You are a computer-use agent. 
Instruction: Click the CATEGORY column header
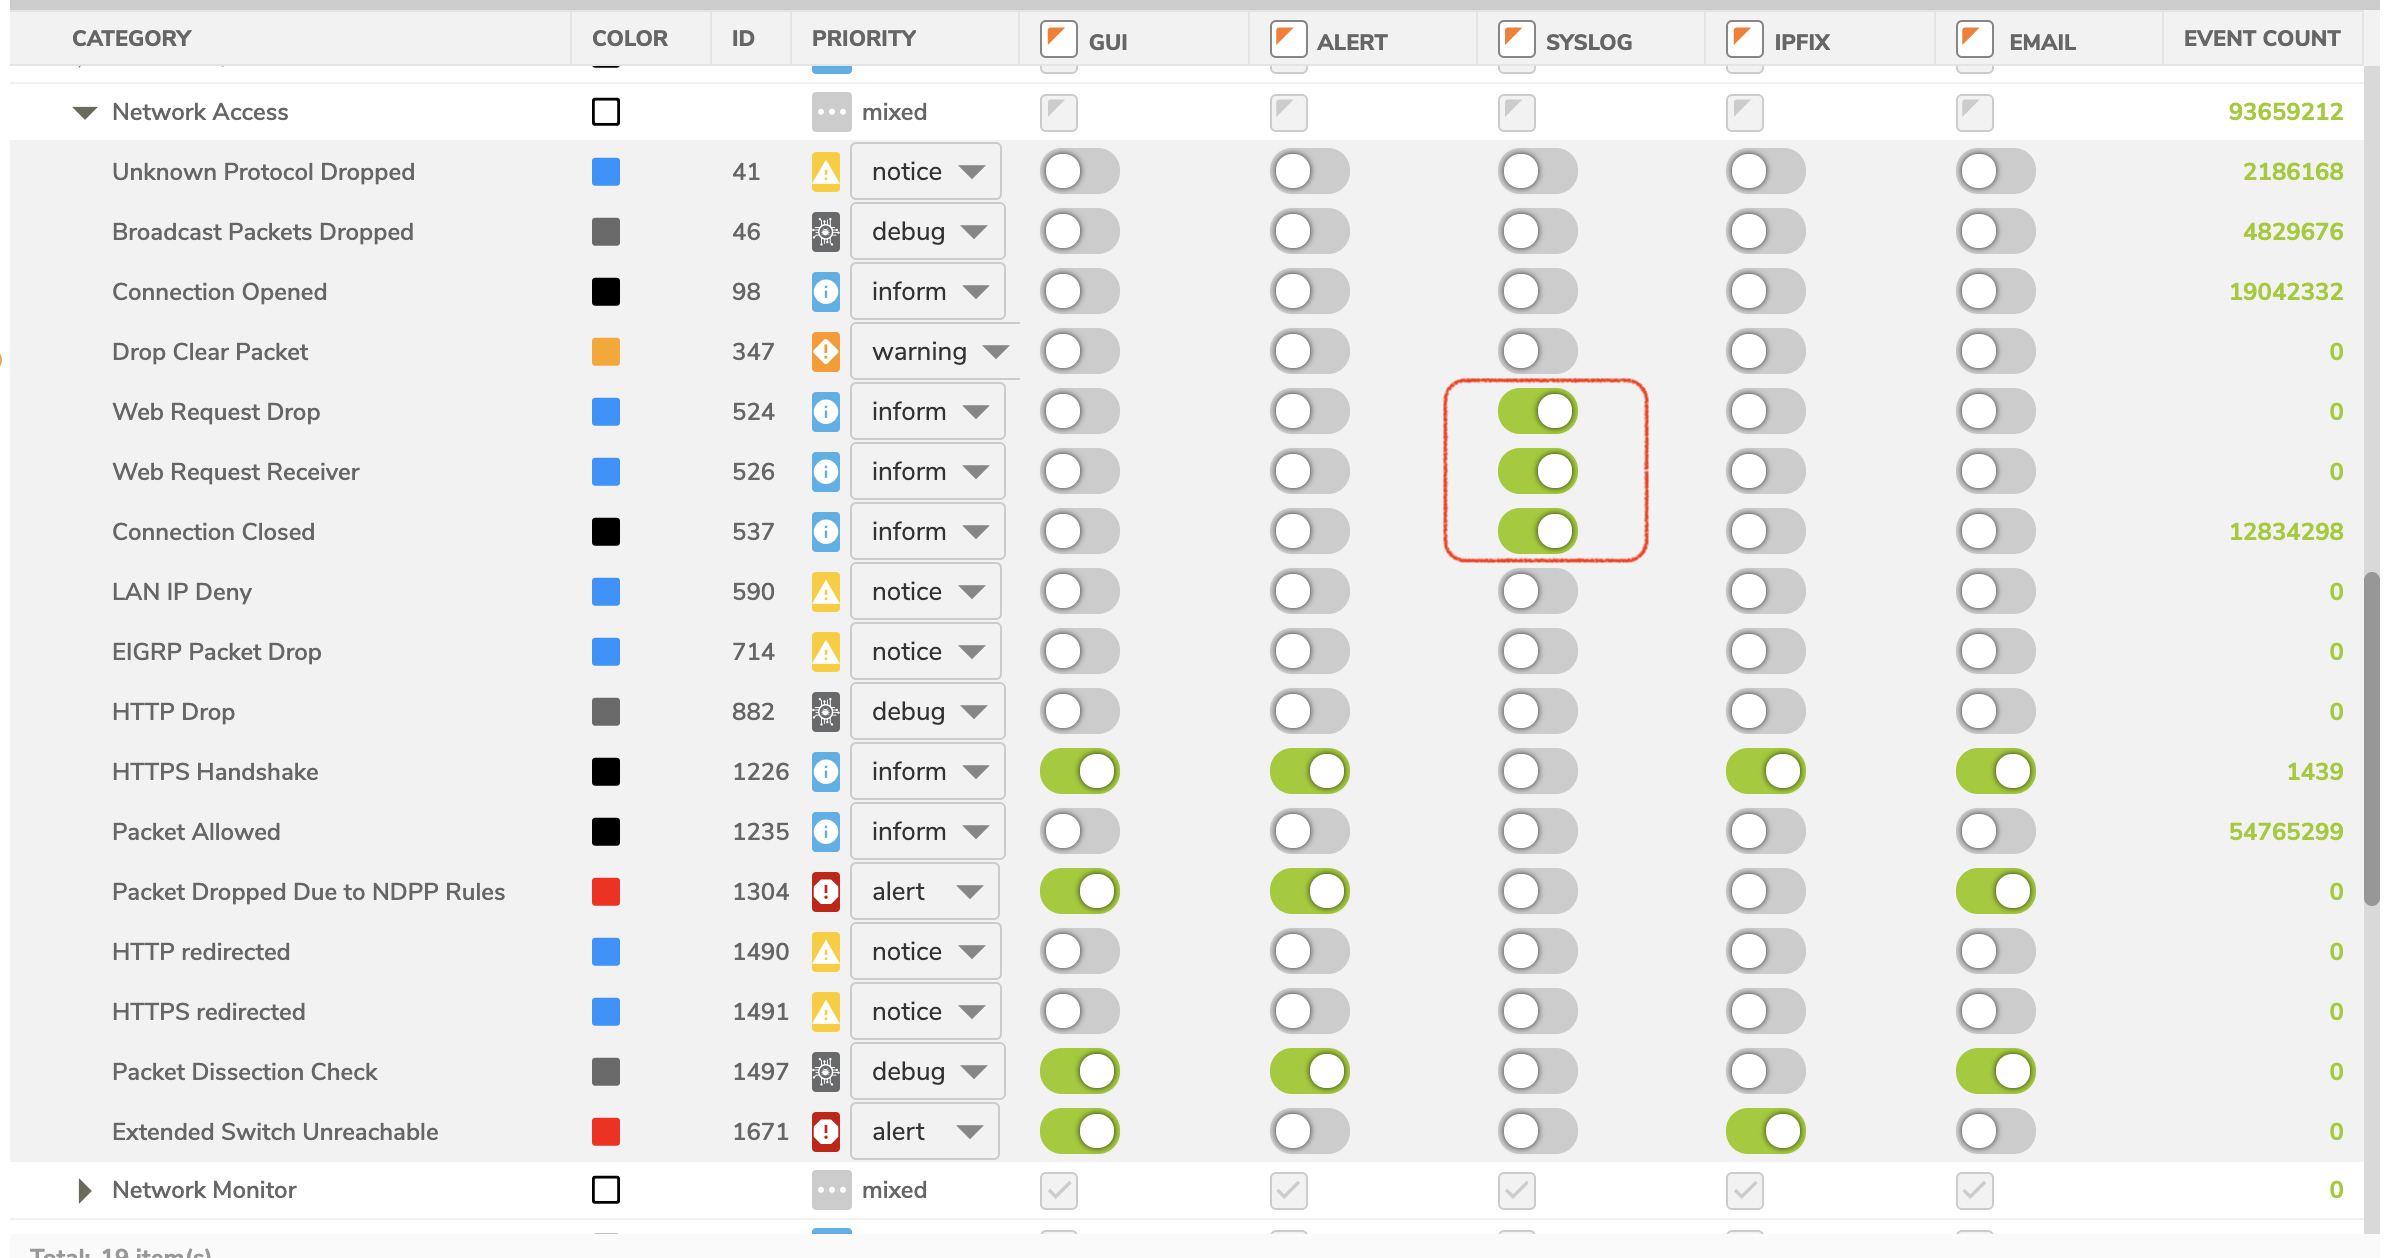tap(131, 38)
